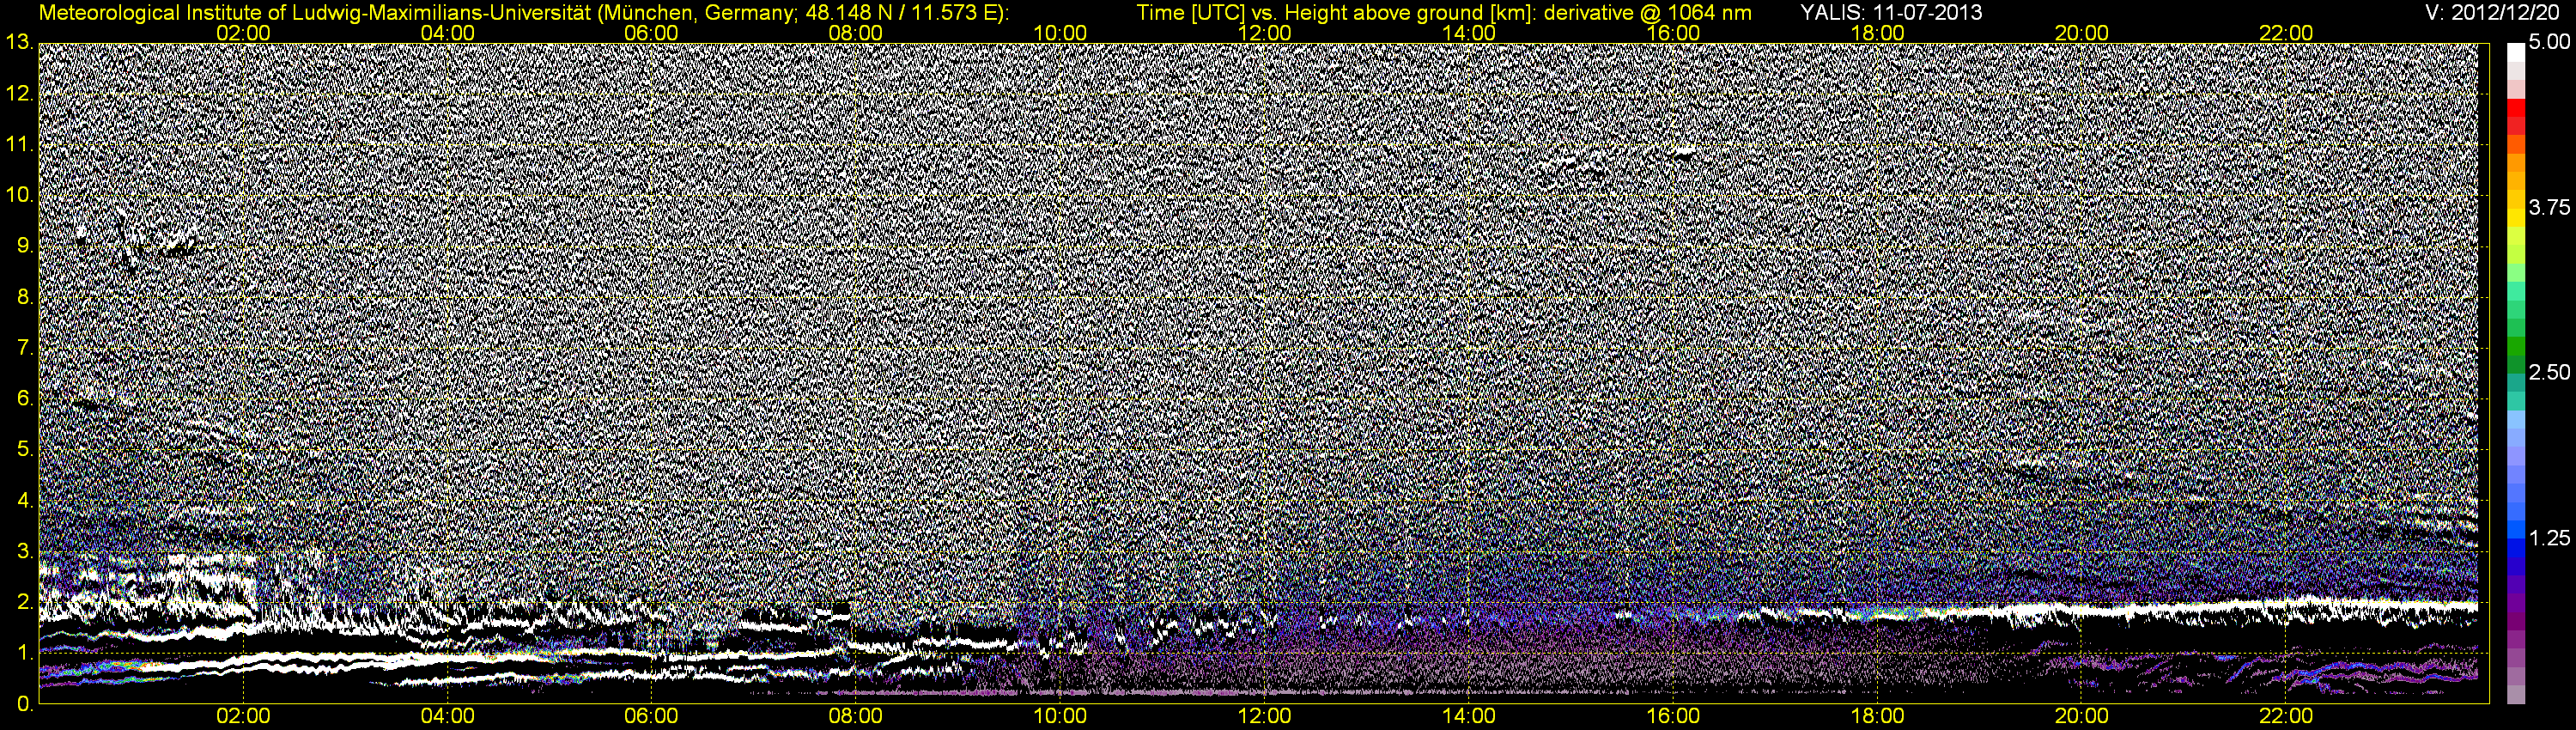Click the colorbar value 2.50
2576x730 pixels.
pos(2549,373)
